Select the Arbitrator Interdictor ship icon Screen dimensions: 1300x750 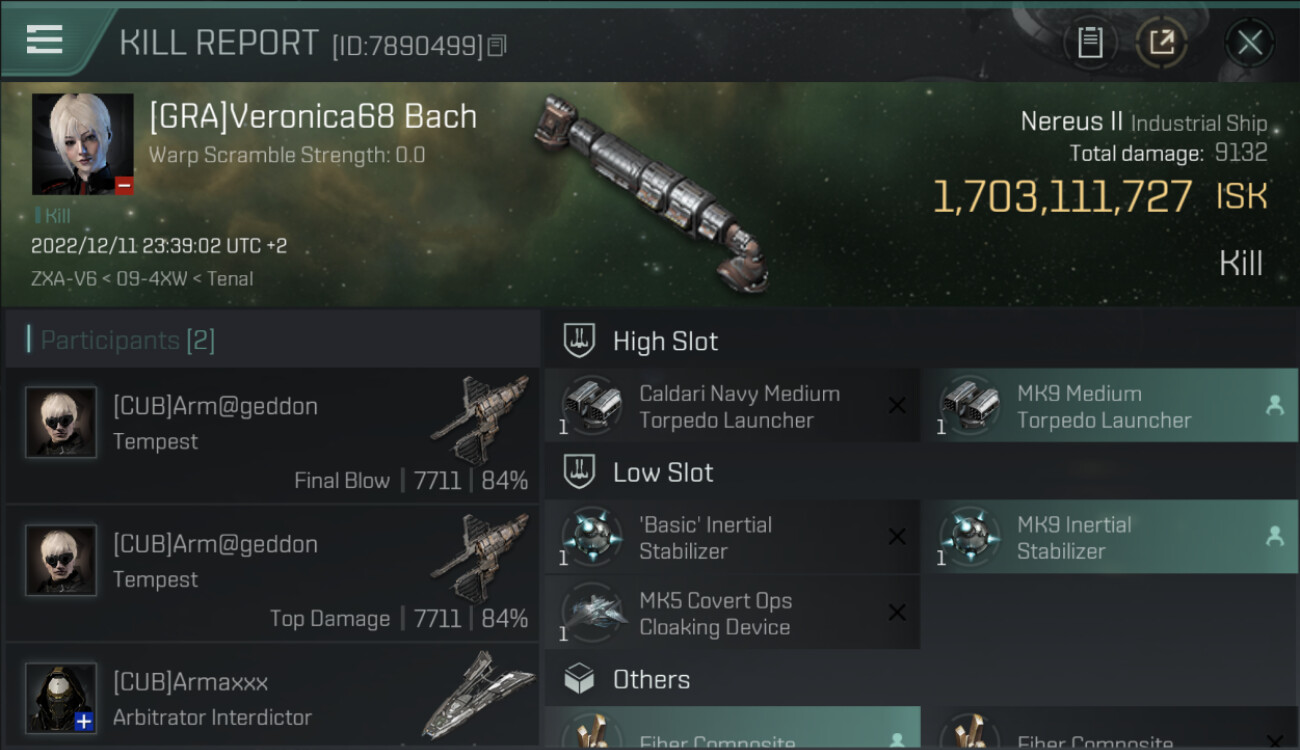point(478,695)
